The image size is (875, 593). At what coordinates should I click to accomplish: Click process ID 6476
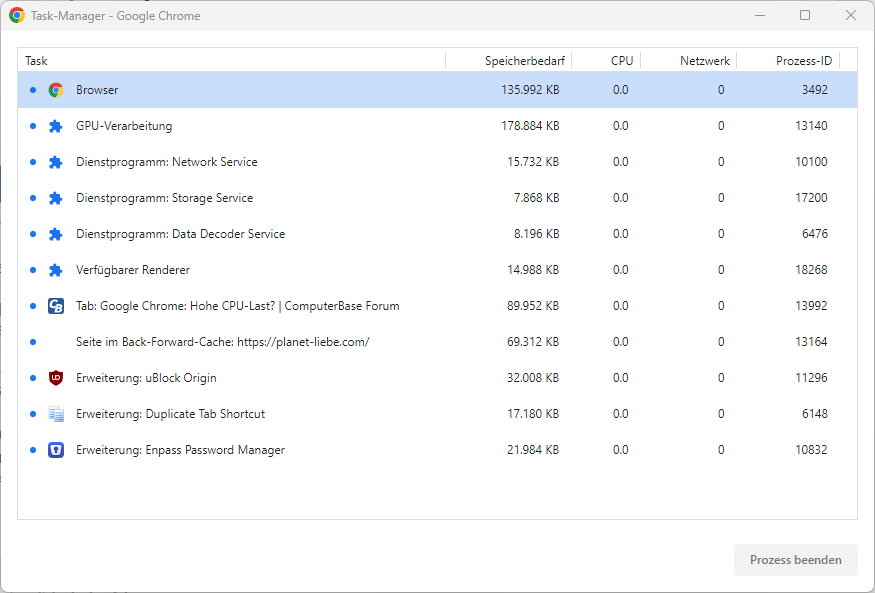pos(815,234)
